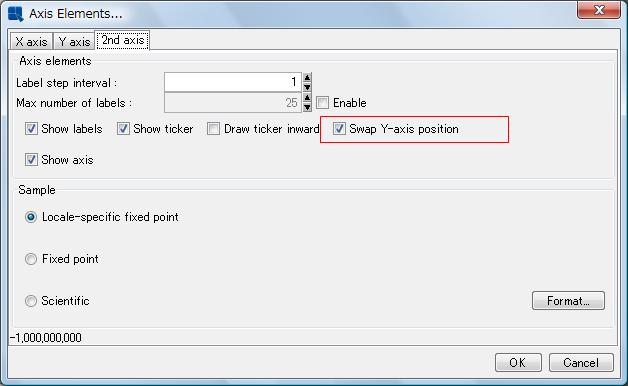Enable the Max number of labels option
Screen dimensions: 628x386
(x=323, y=103)
